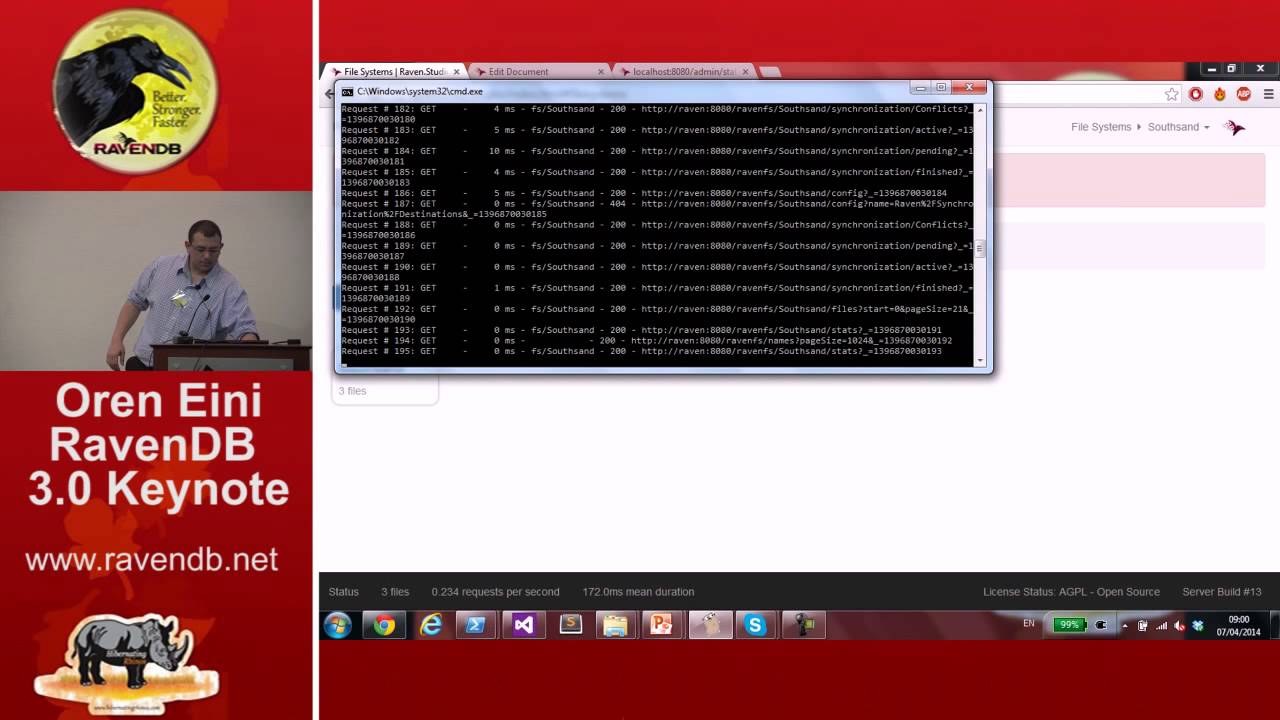1280x720 pixels.
Task: Go back in the Chrome browser
Action: [330, 94]
